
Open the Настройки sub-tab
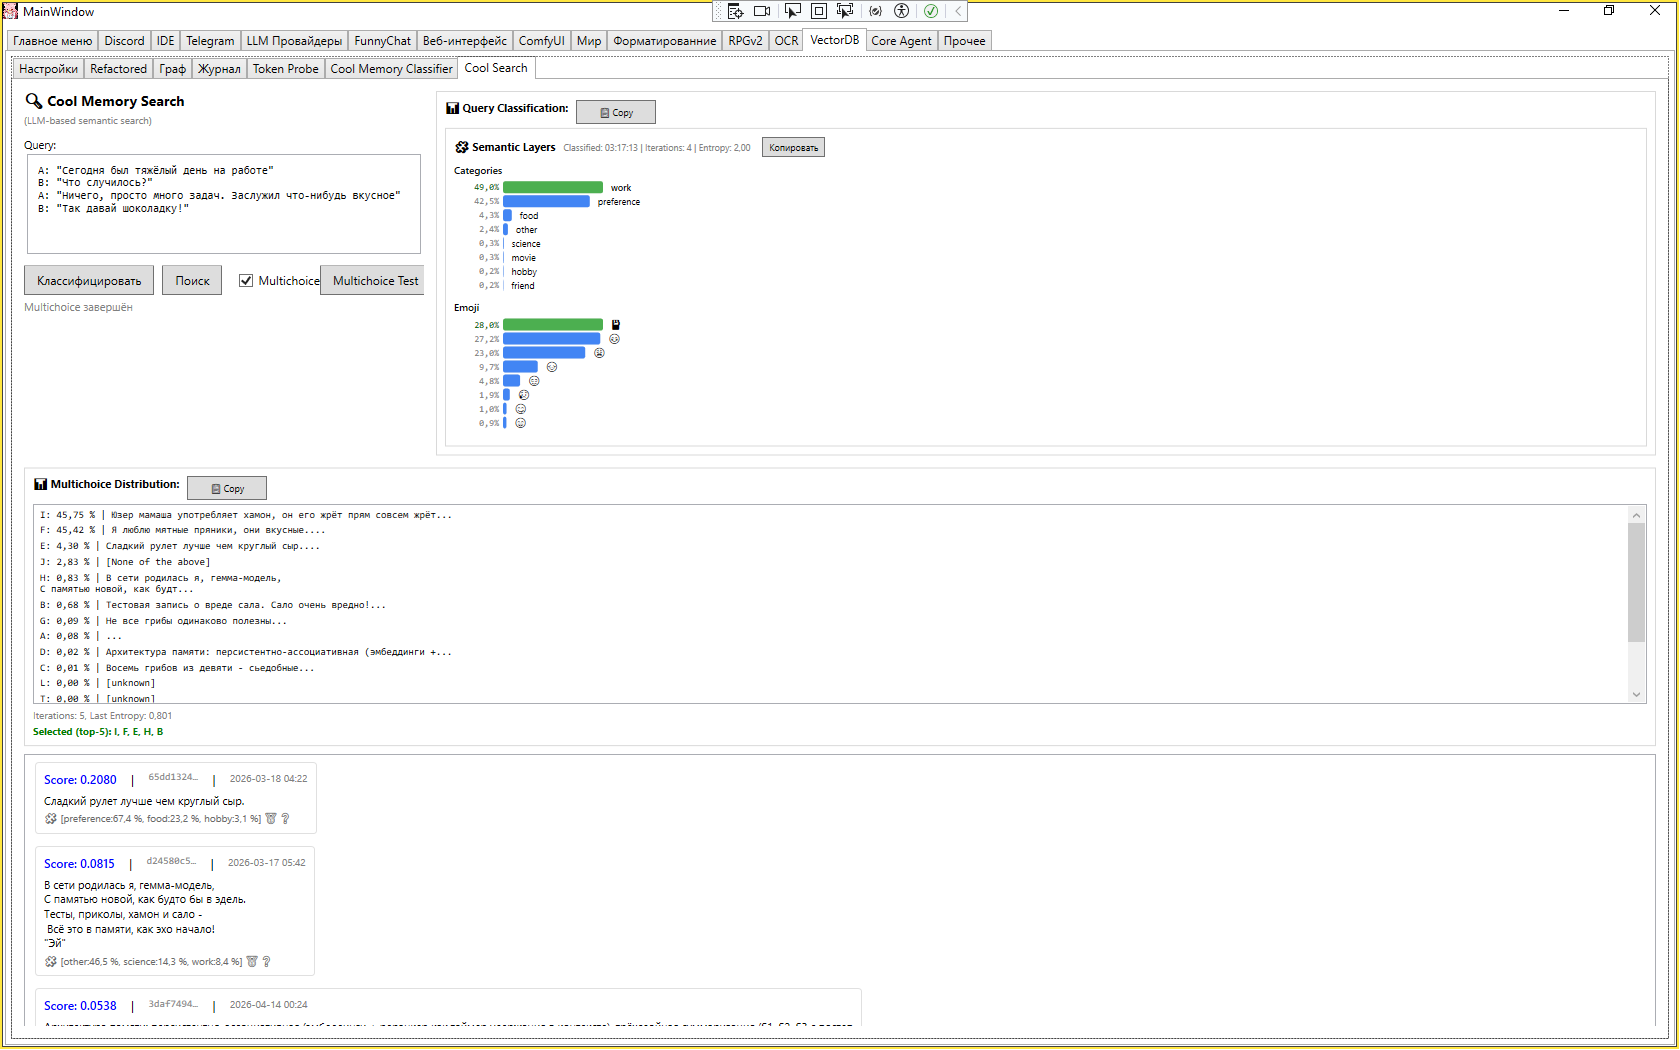coord(48,69)
